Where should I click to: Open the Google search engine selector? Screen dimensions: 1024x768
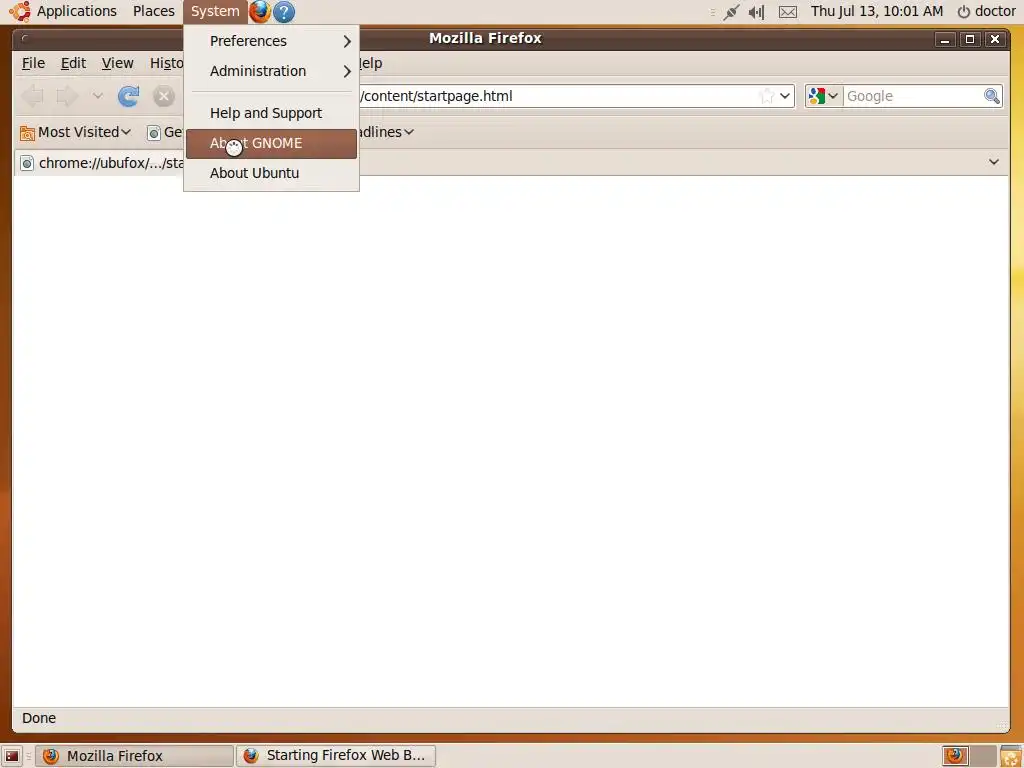(x=824, y=96)
